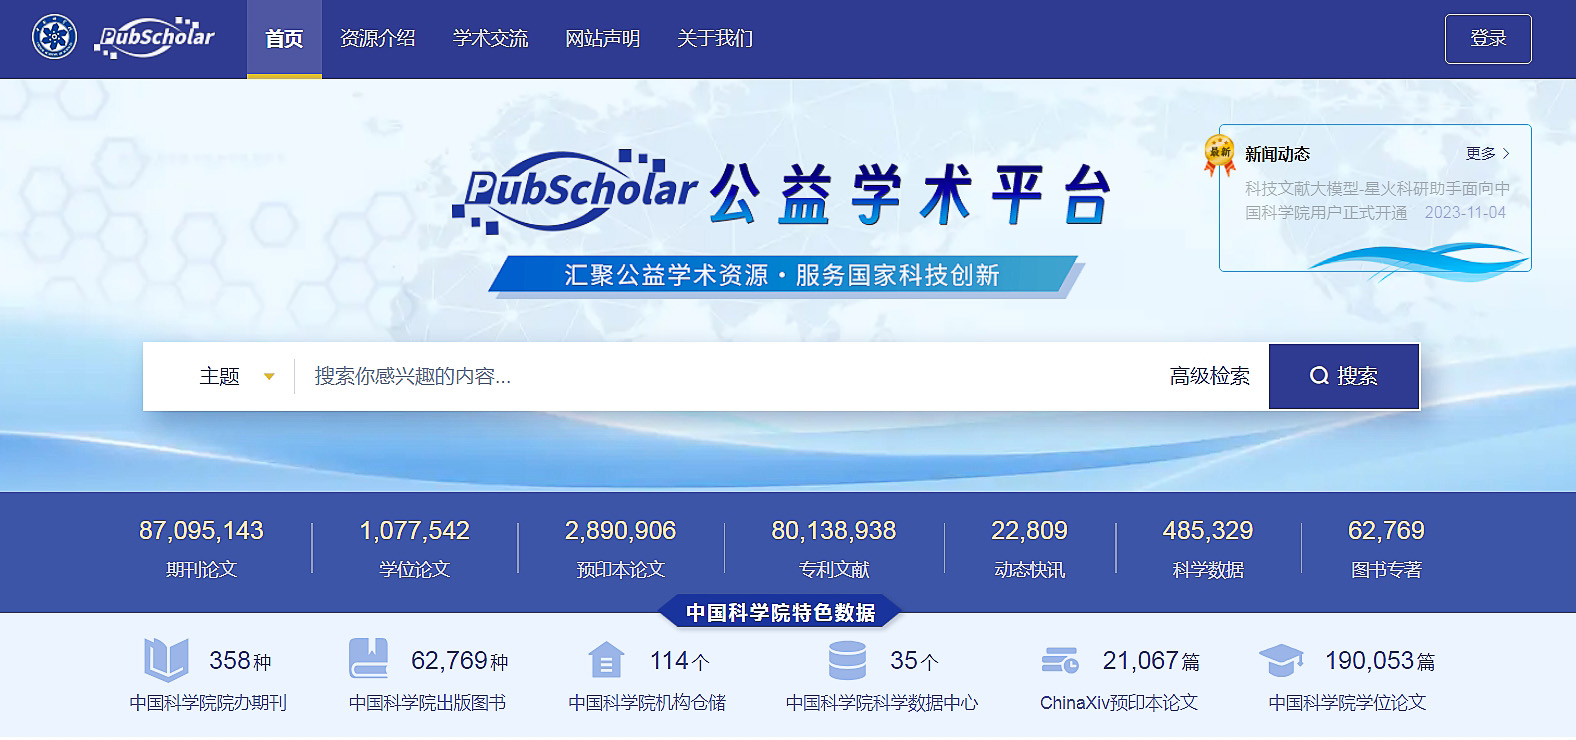Select the 首页 navigation tab
The height and width of the screenshot is (740, 1576).
click(x=284, y=39)
